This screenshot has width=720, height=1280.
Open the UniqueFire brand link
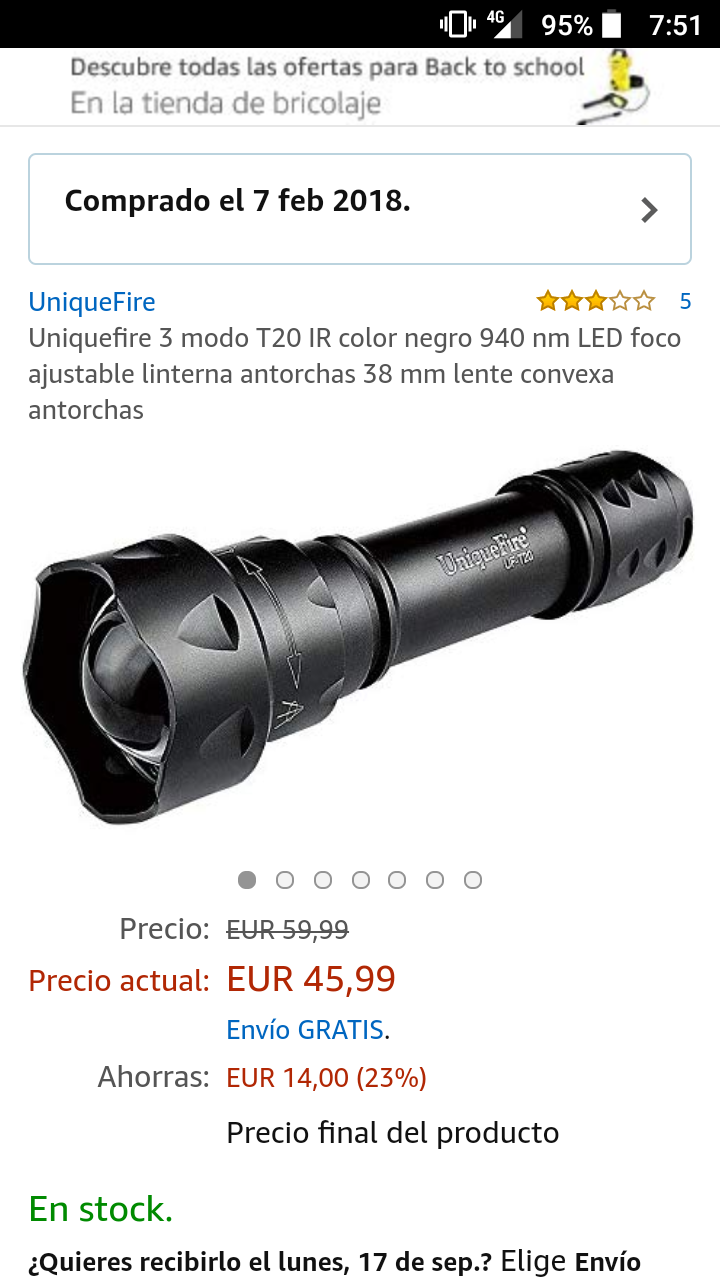[x=92, y=302]
